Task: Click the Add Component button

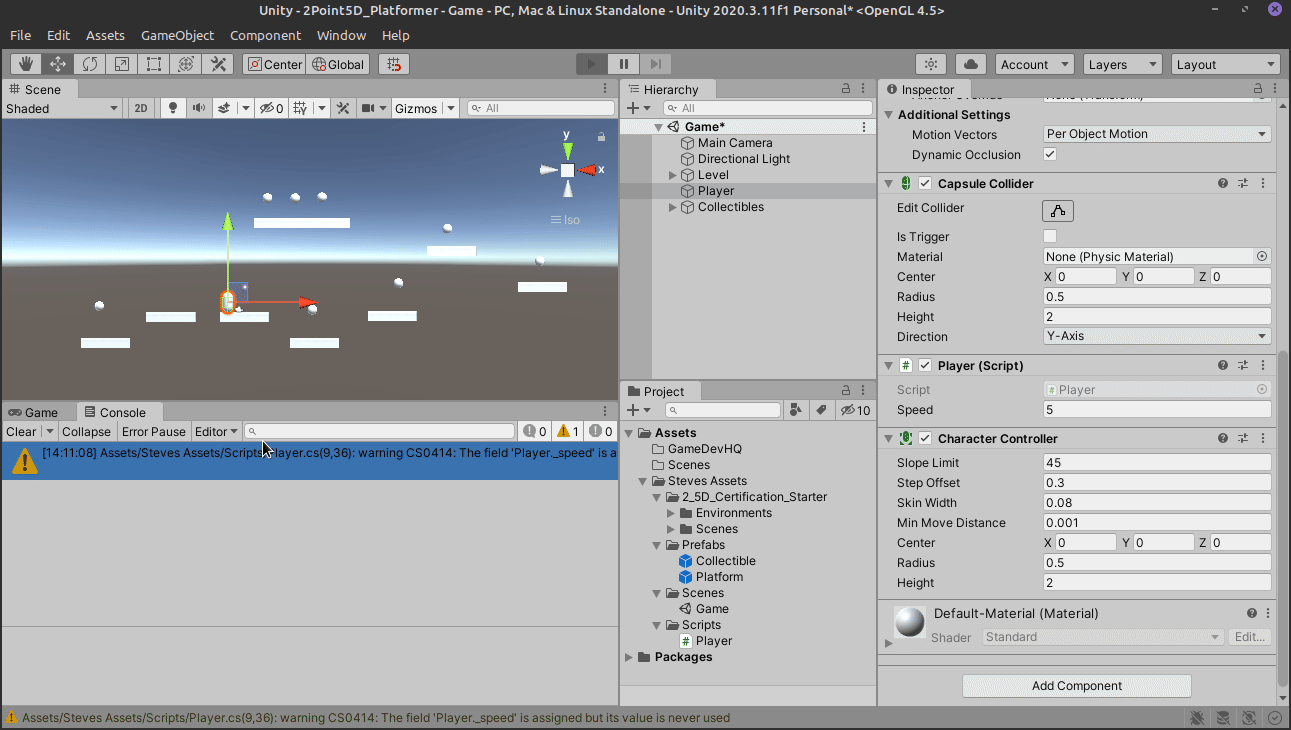Action: (x=1076, y=685)
